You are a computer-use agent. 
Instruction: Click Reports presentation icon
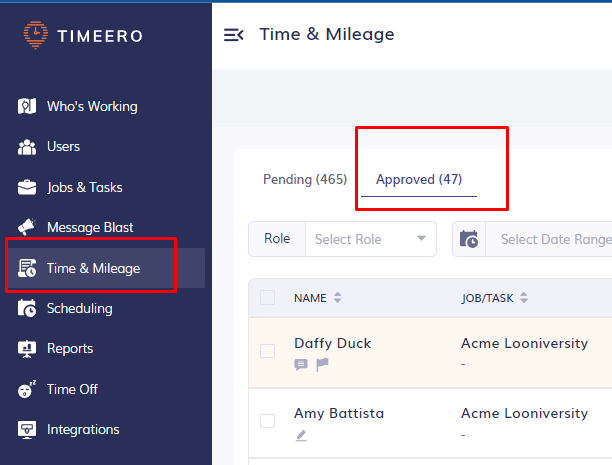[27, 349]
